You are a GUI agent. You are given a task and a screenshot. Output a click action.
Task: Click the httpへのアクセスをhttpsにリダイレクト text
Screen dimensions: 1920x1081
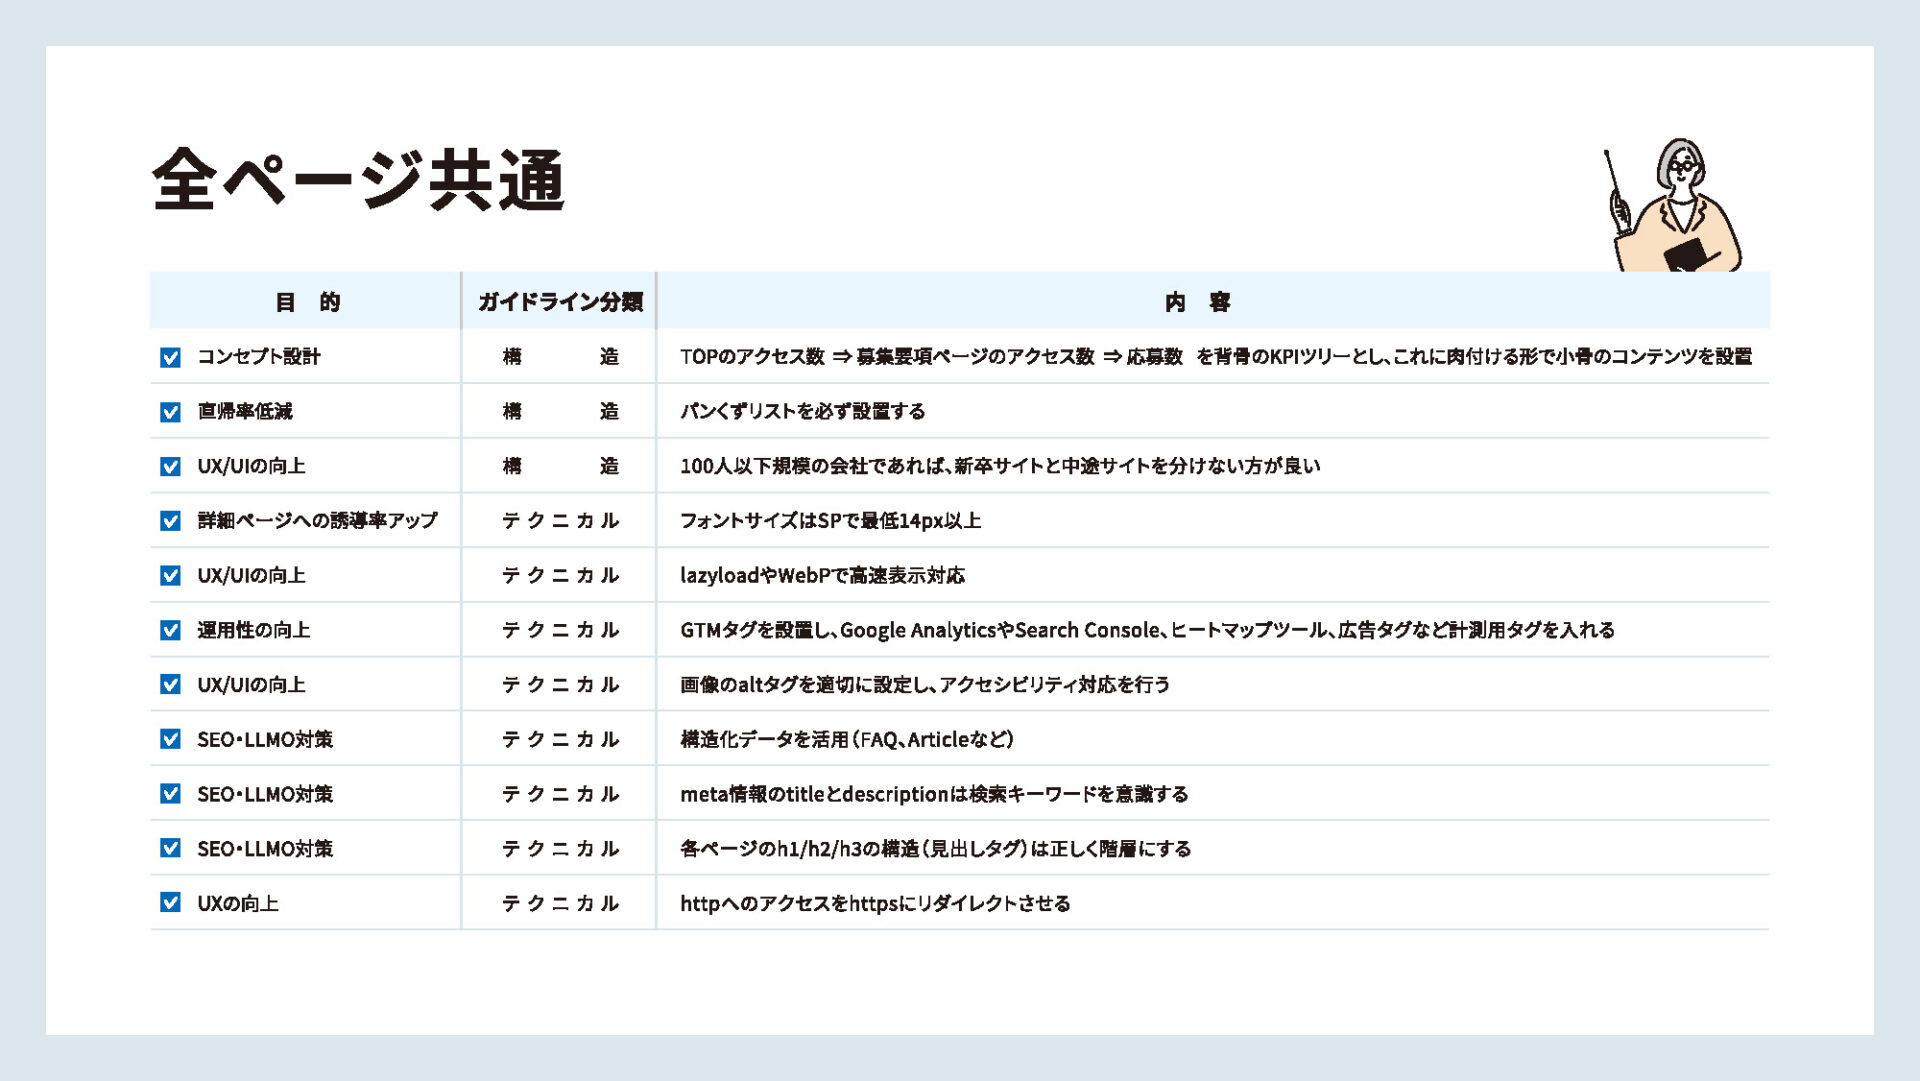point(875,903)
